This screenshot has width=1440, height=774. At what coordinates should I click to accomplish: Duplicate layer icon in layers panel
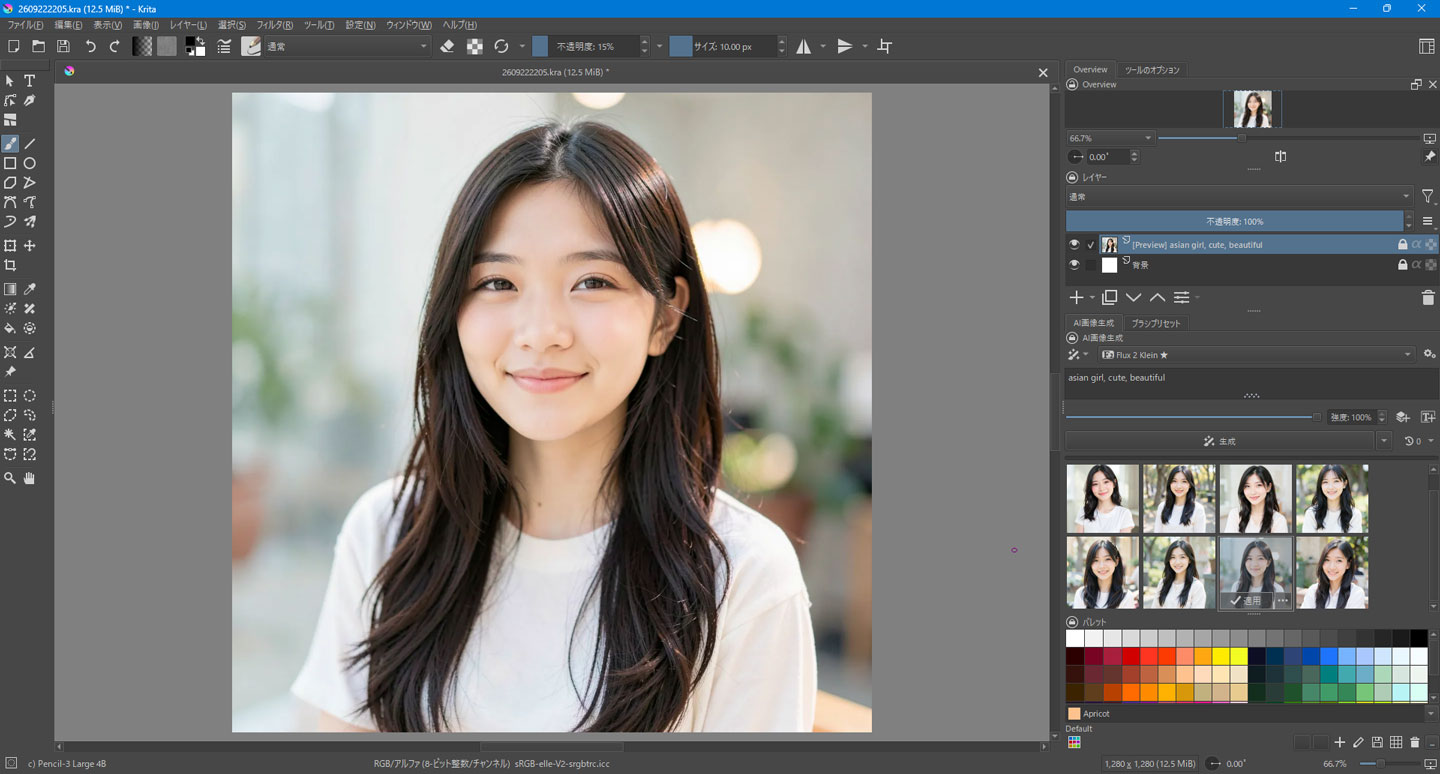[x=1109, y=298]
